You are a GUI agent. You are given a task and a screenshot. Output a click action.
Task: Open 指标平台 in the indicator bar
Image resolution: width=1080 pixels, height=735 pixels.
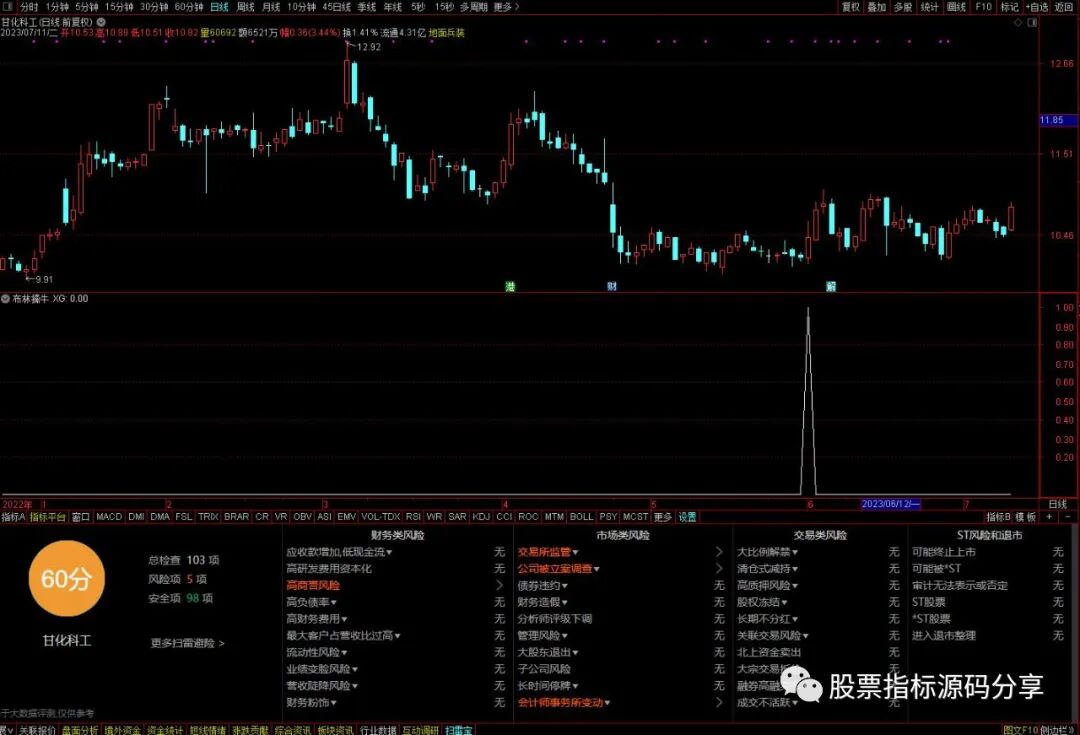click(x=48, y=517)
